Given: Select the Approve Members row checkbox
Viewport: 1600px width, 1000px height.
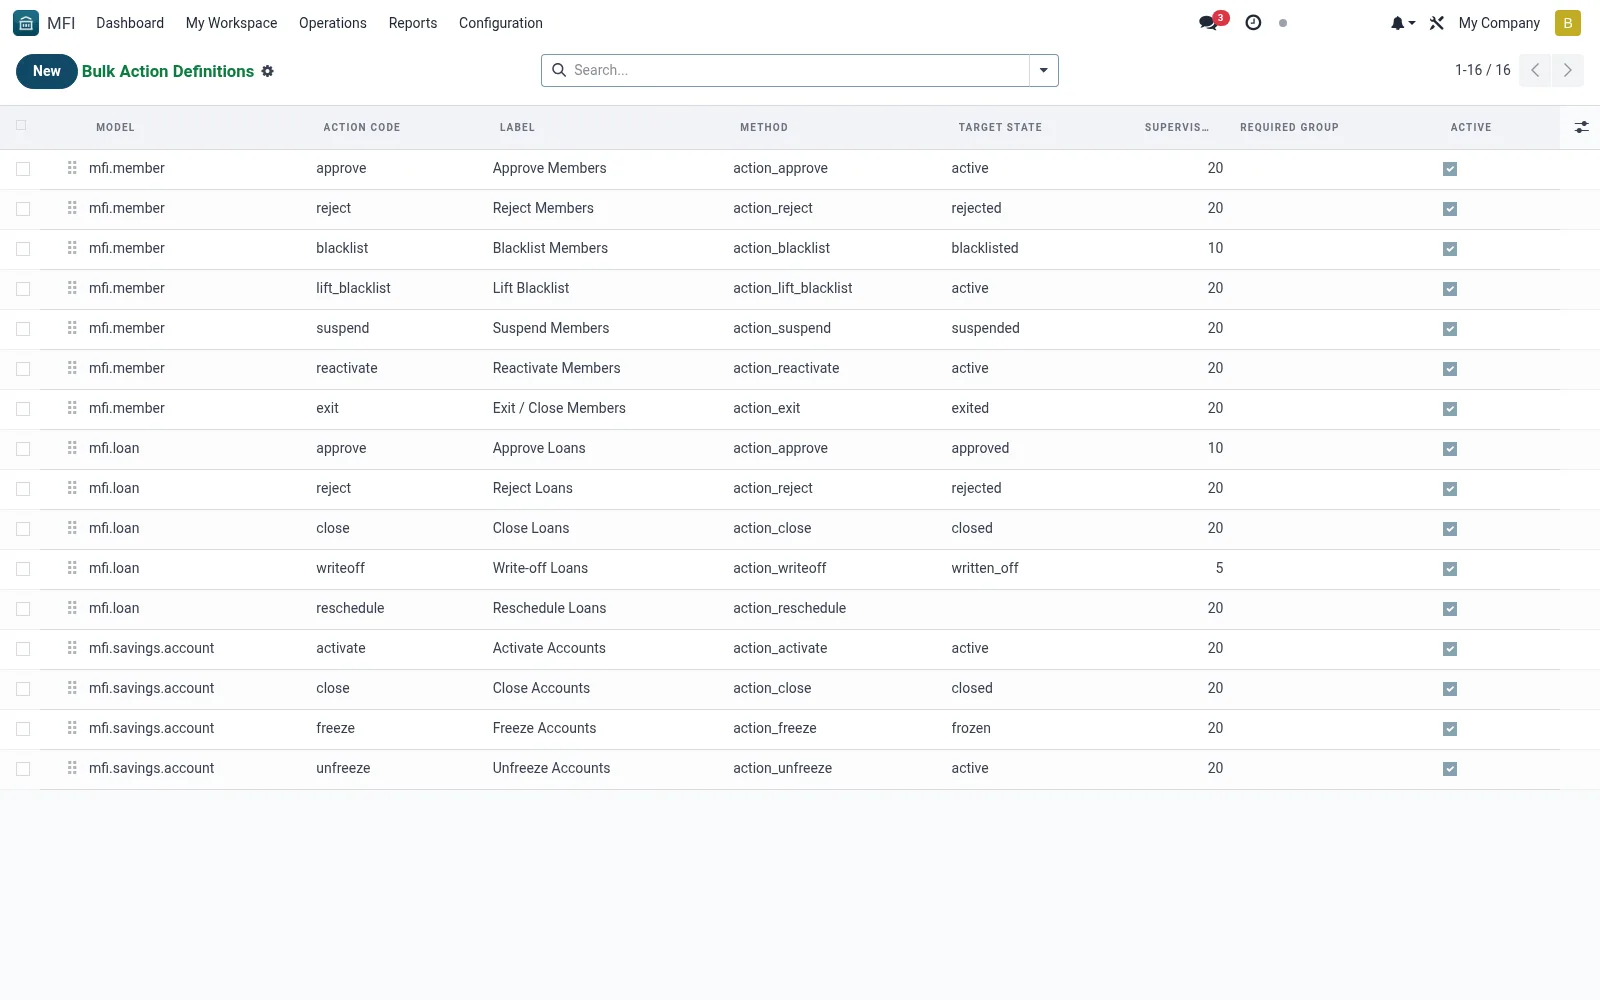Looking at the screenshot, I should 23,169.
